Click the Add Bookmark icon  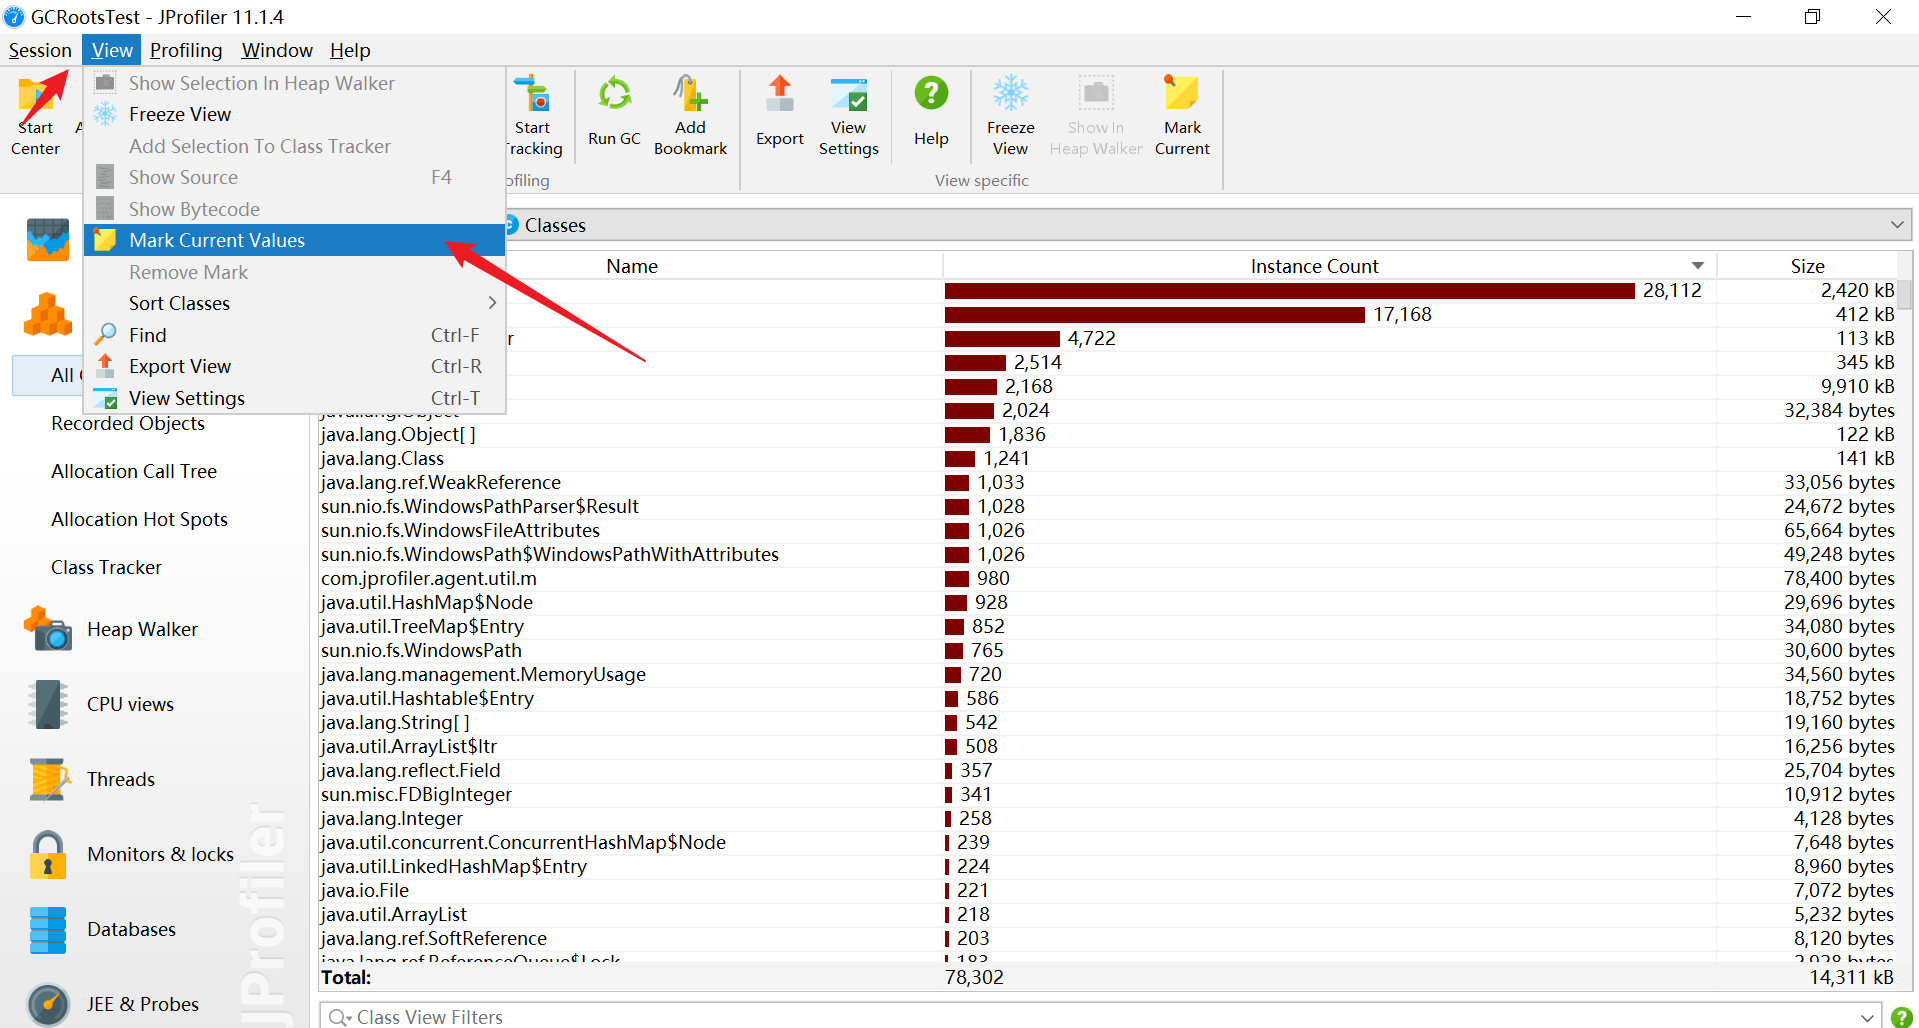(x=690, y=96)
